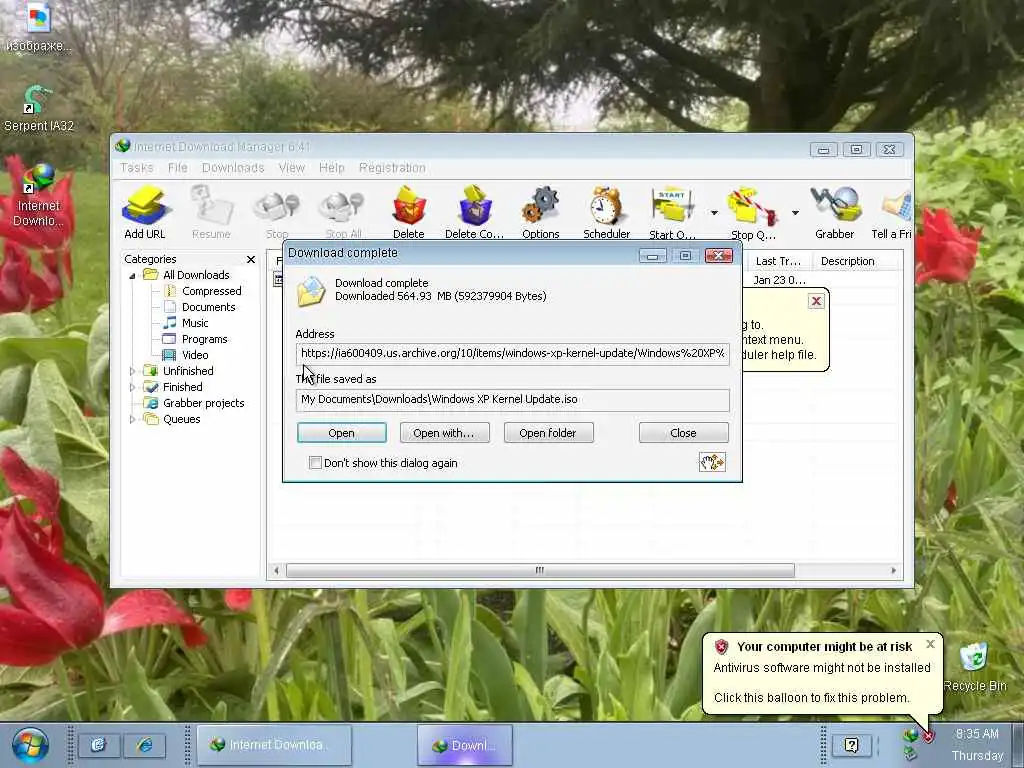Open the View menu

coord(292,168)
